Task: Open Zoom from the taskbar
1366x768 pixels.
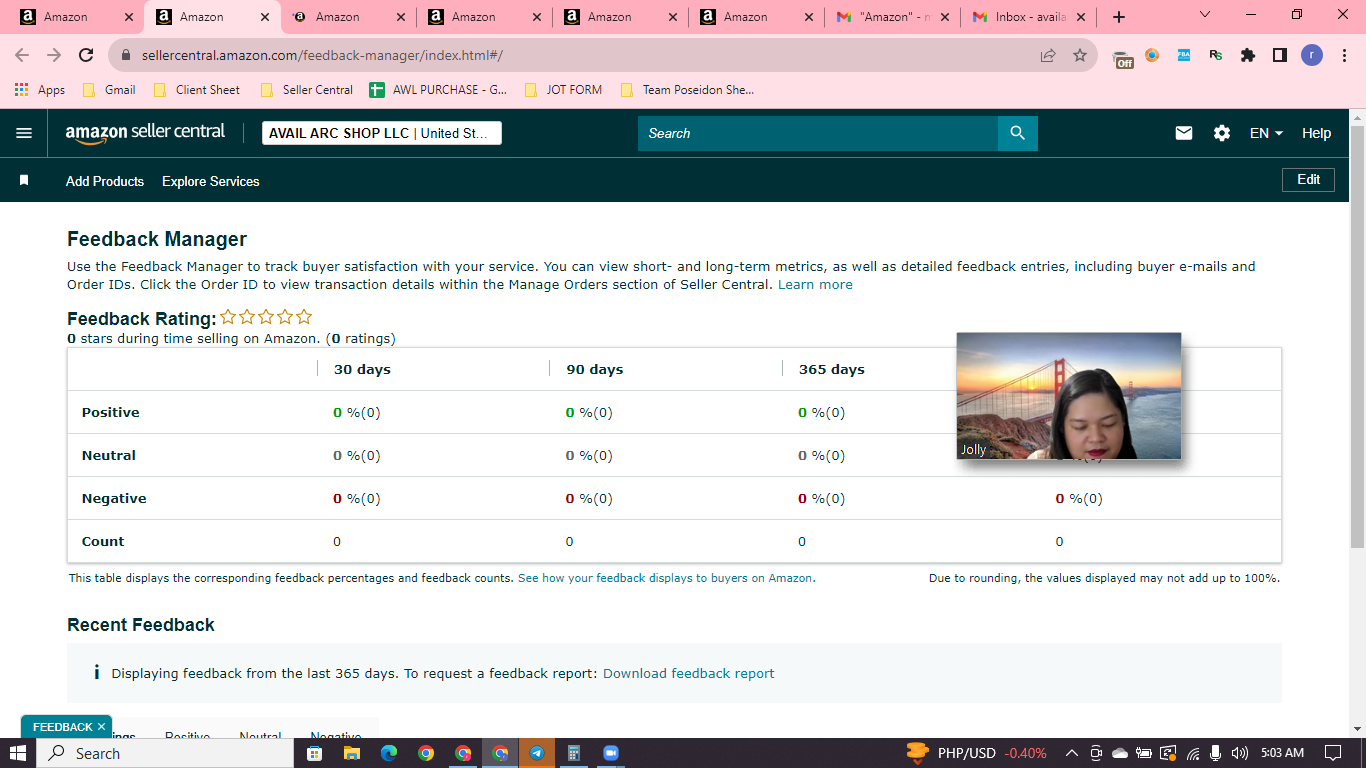Action: 611,753
